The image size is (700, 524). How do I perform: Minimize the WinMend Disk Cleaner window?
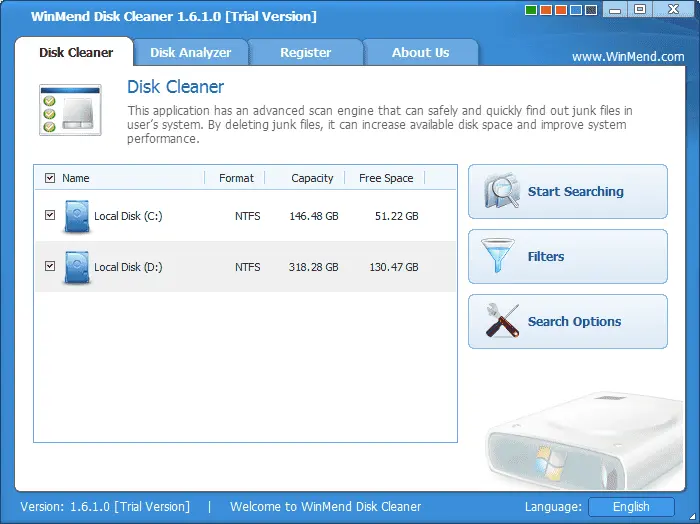click(x=615, y=9)
